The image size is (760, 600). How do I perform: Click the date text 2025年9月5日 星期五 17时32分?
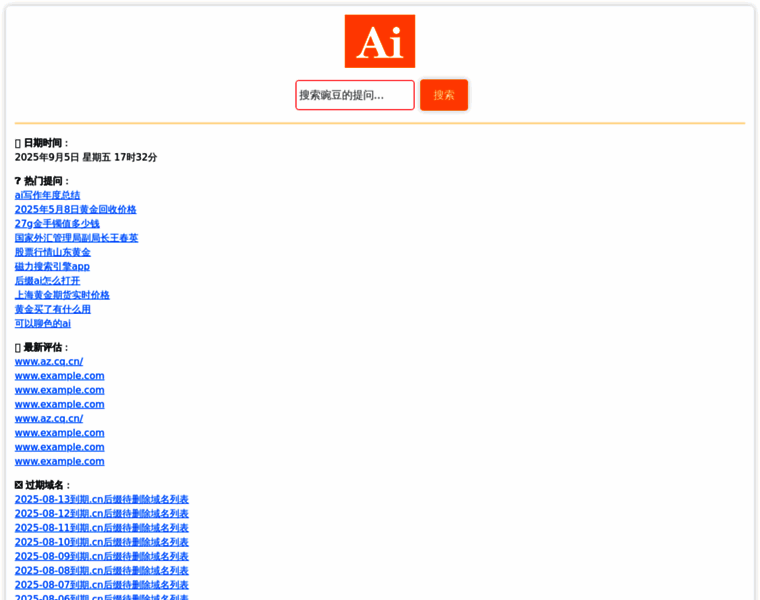click(86, 157)
